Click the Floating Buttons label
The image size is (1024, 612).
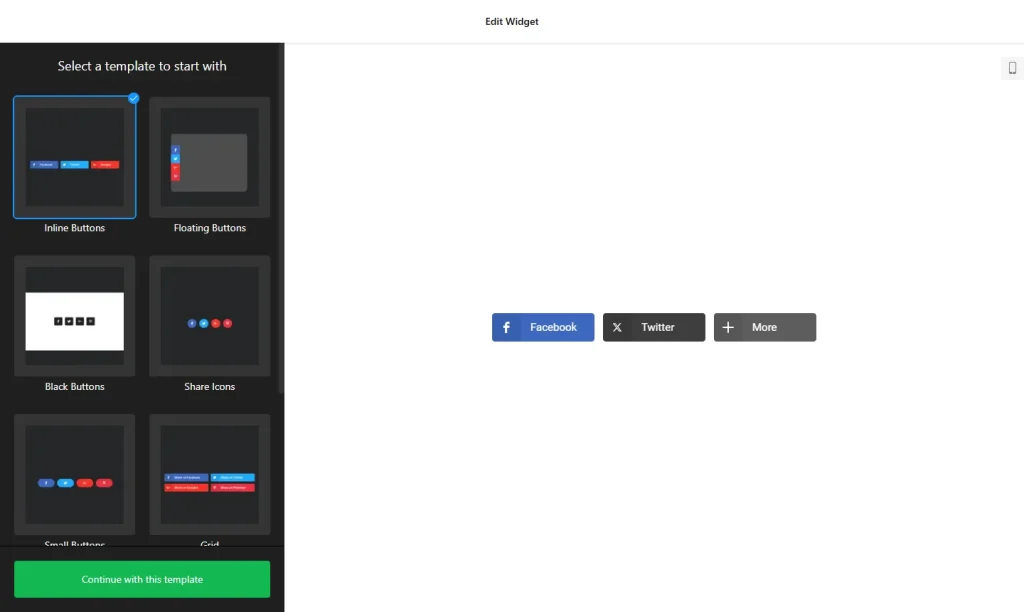pos(210,228)
